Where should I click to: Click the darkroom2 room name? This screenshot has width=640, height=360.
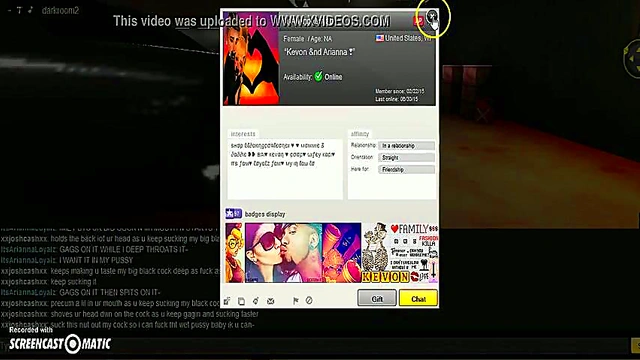pos(60,10)
